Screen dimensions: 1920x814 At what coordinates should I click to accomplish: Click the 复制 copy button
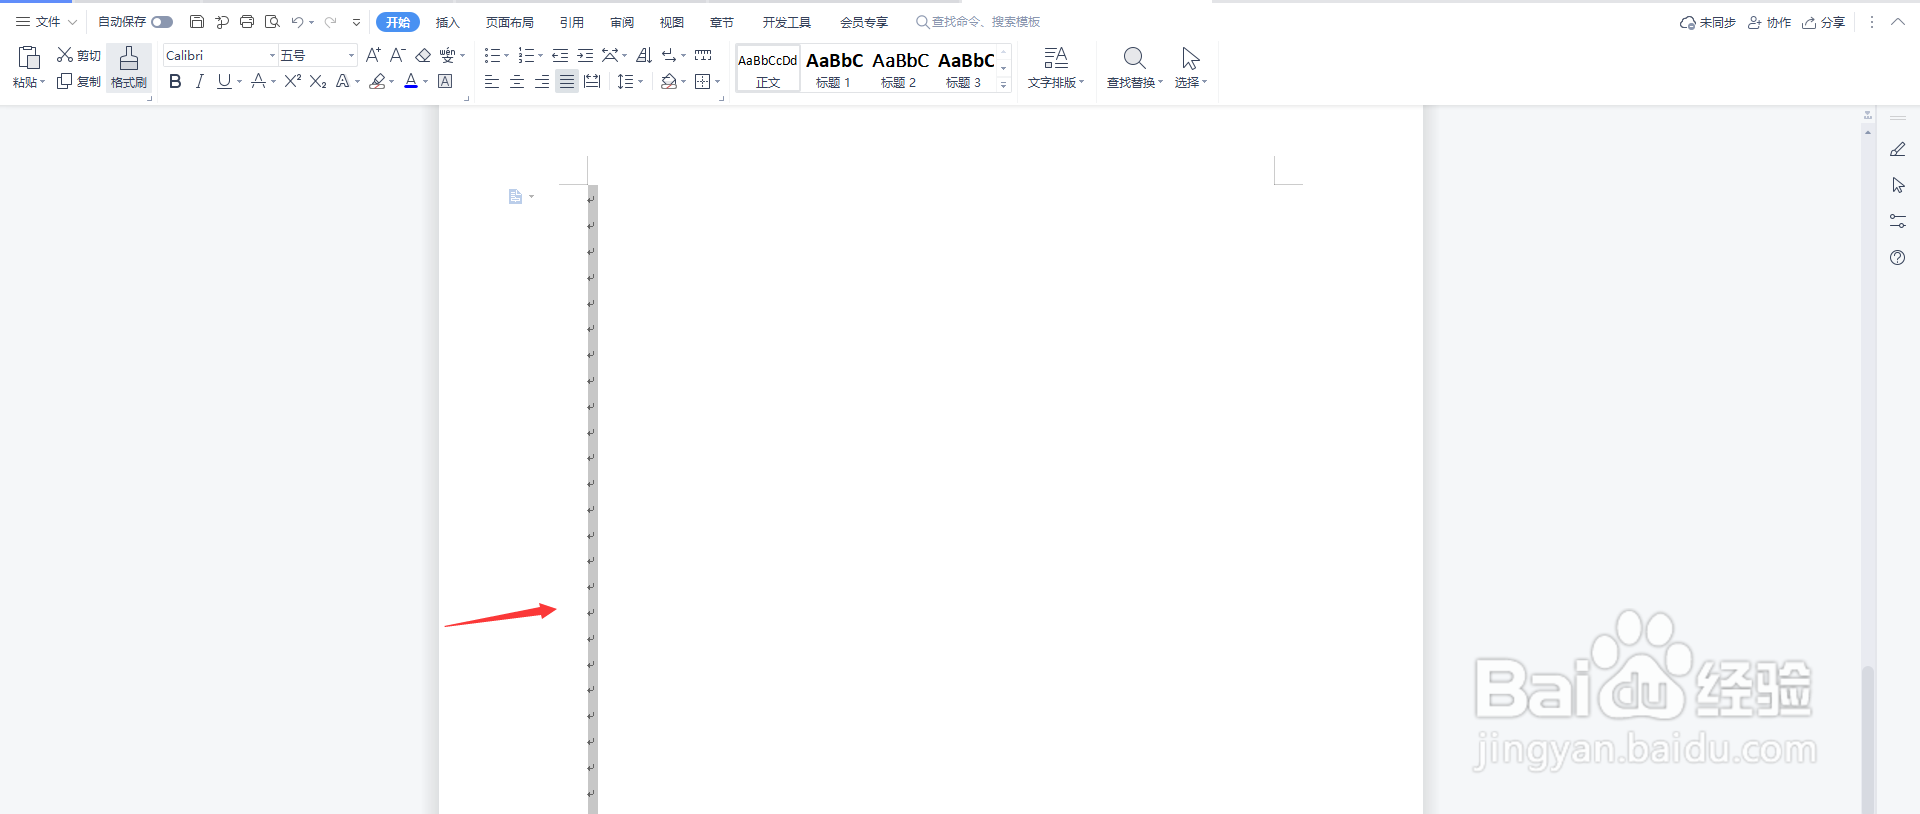(x=78, y=81)
